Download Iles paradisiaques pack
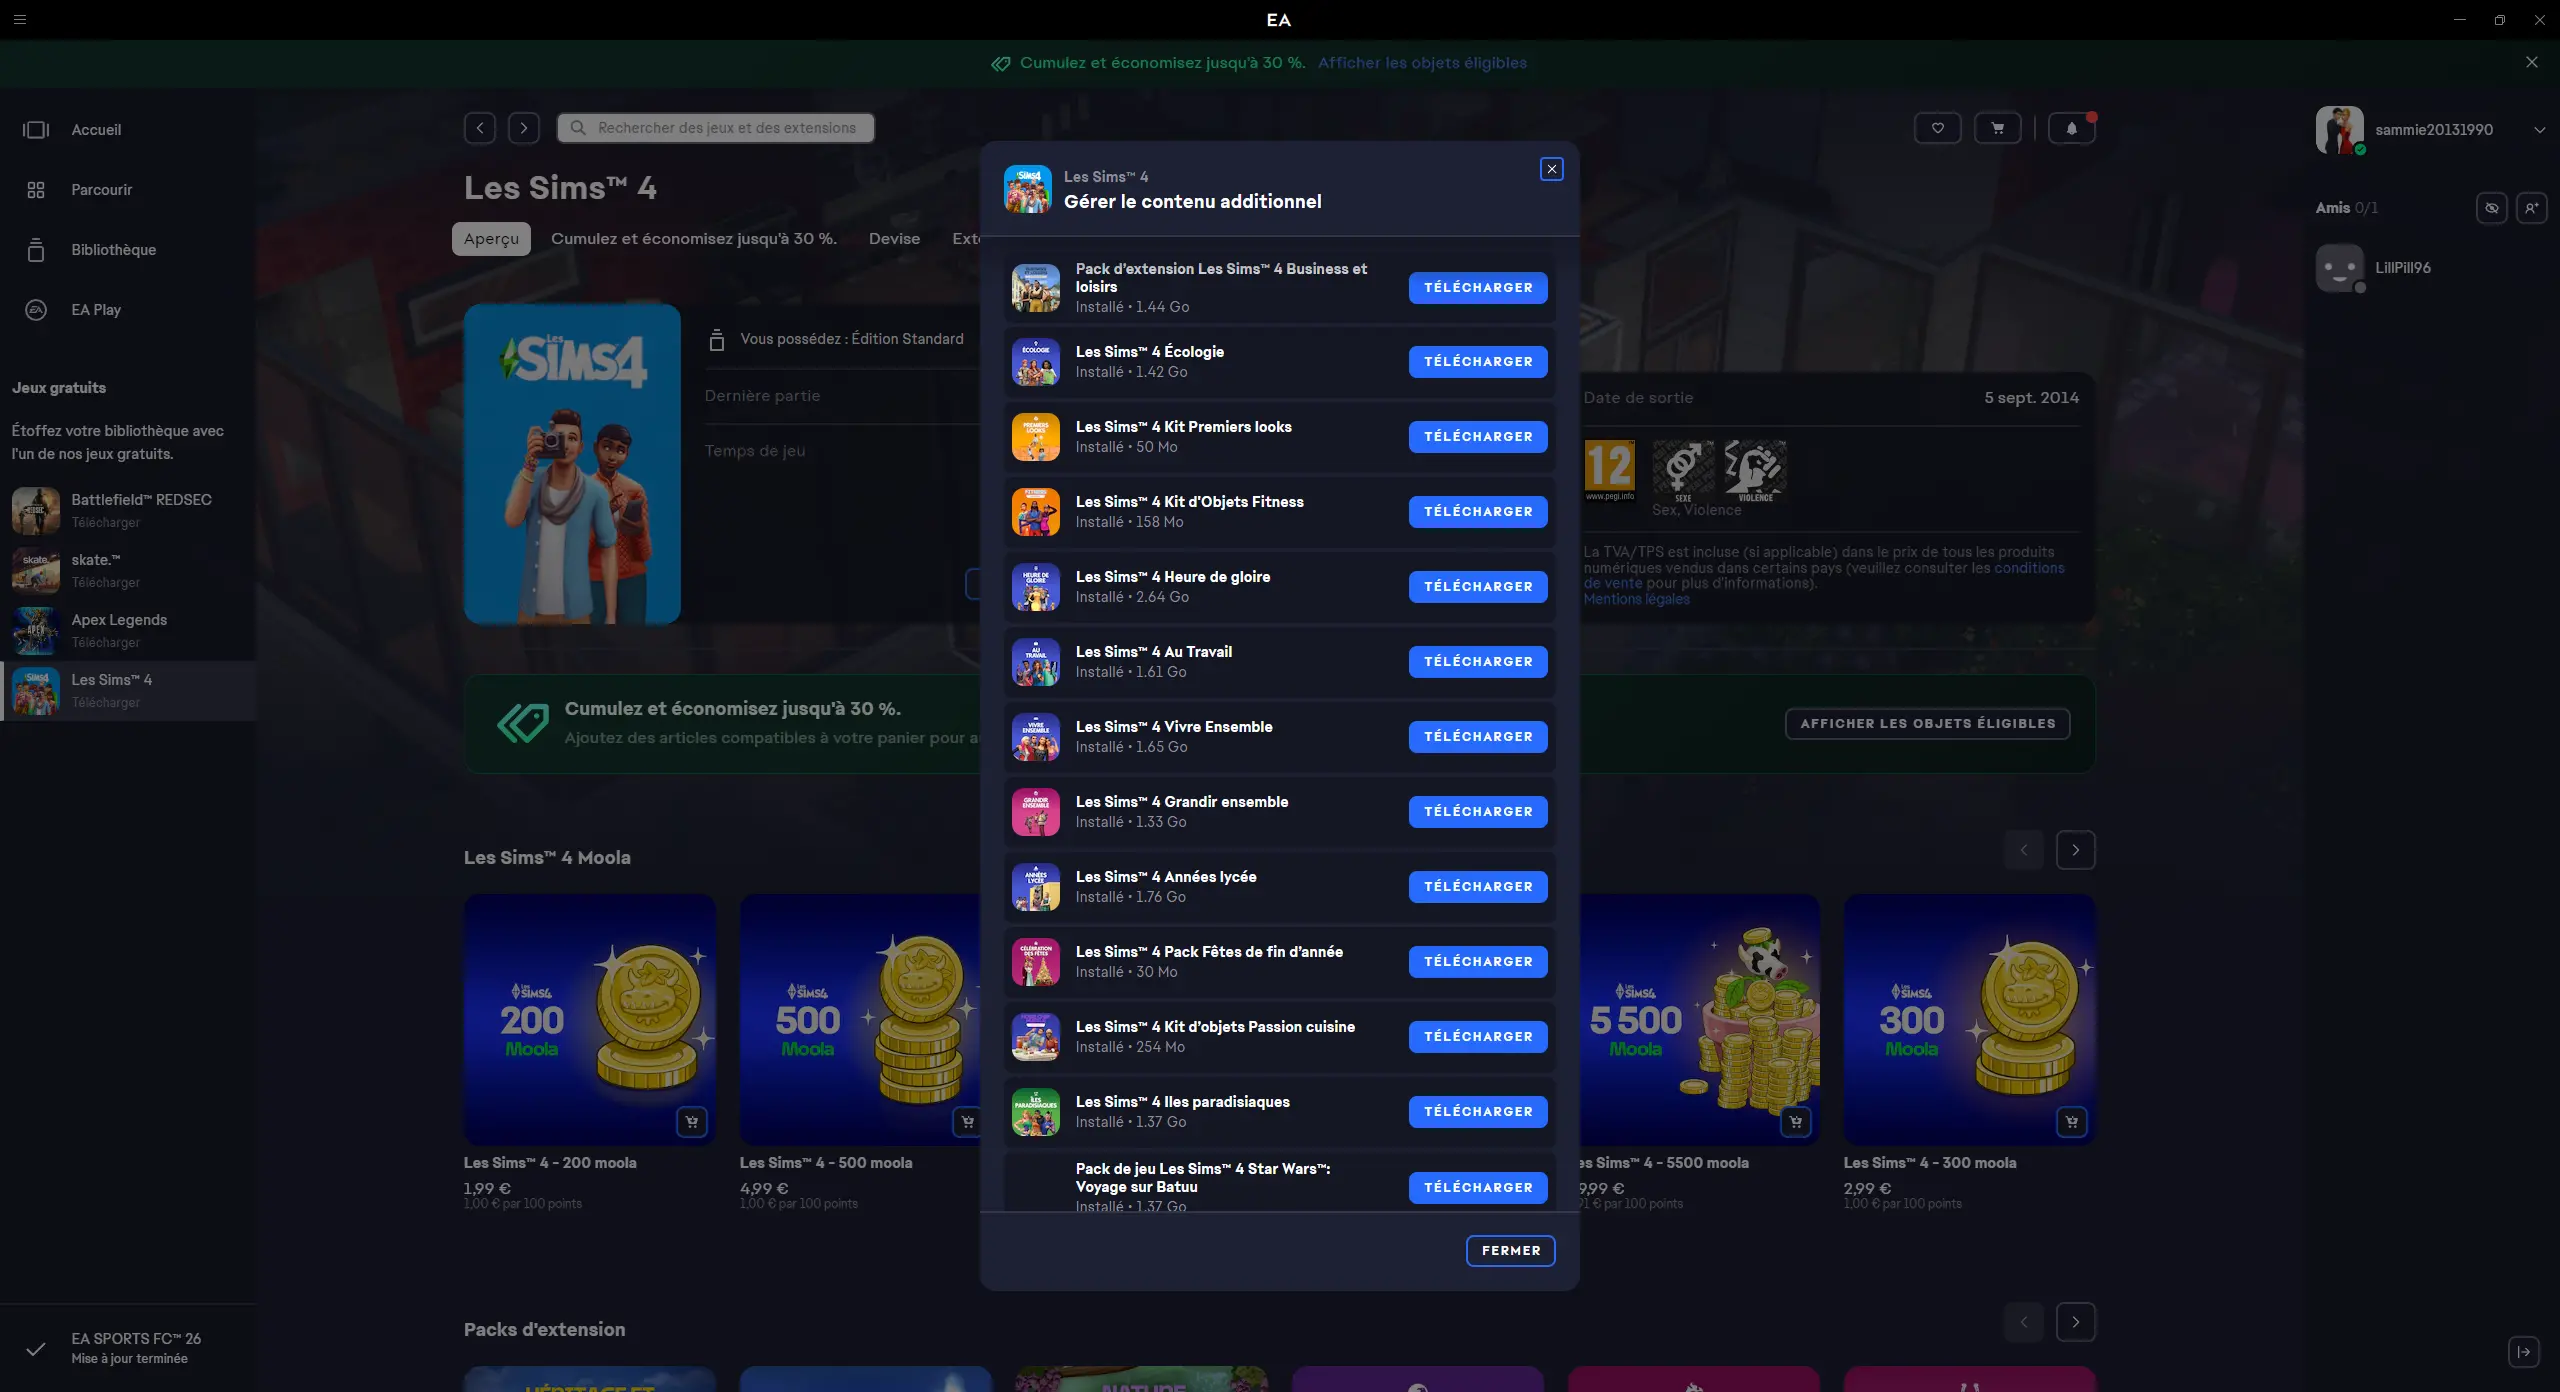Screen dimensions: 2560x1392 1478,1112
